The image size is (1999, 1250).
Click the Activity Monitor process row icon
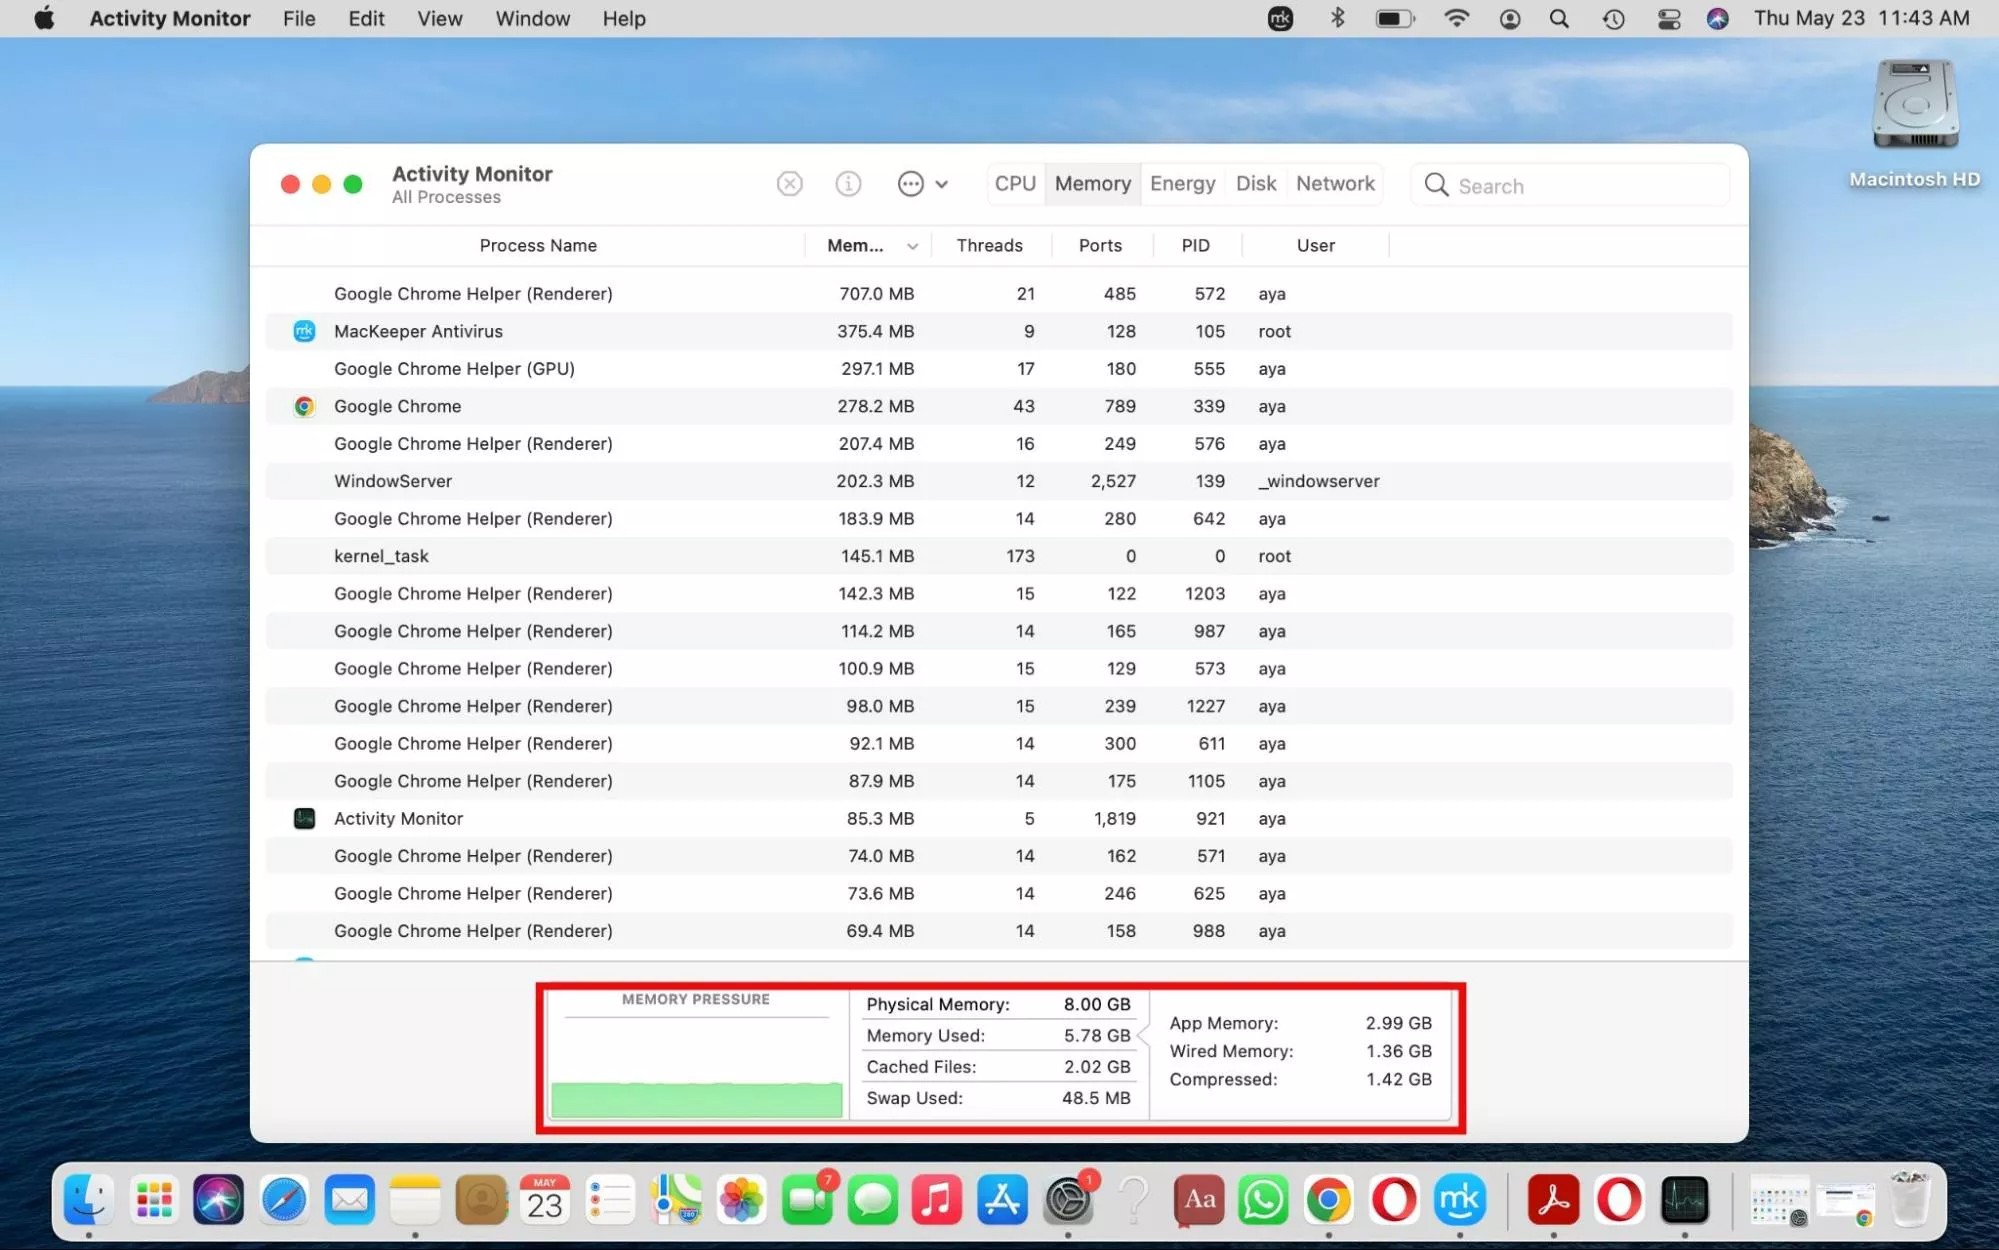point(304,818)
